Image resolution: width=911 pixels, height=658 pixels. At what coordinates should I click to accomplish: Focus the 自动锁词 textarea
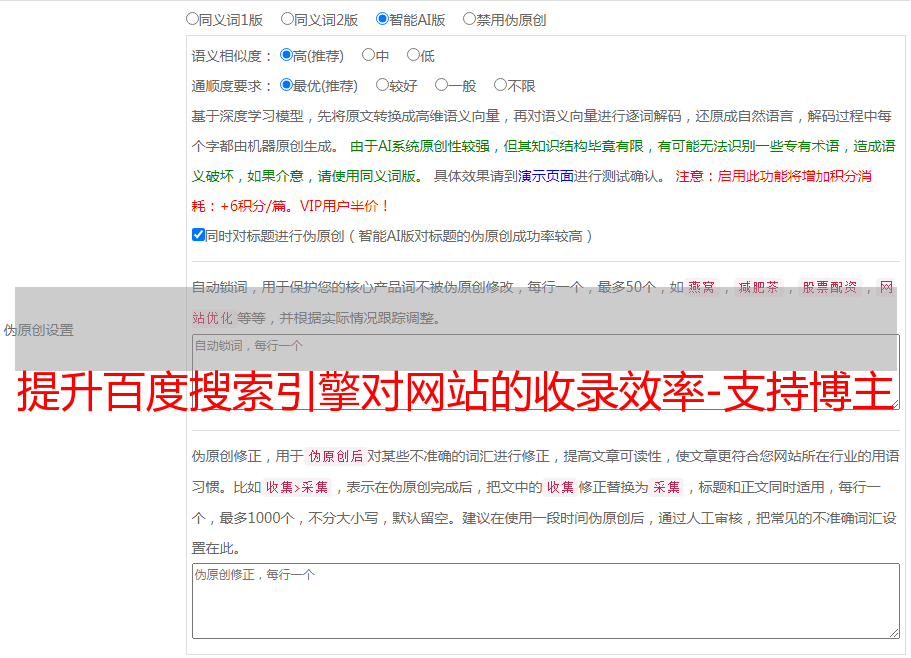546,372
